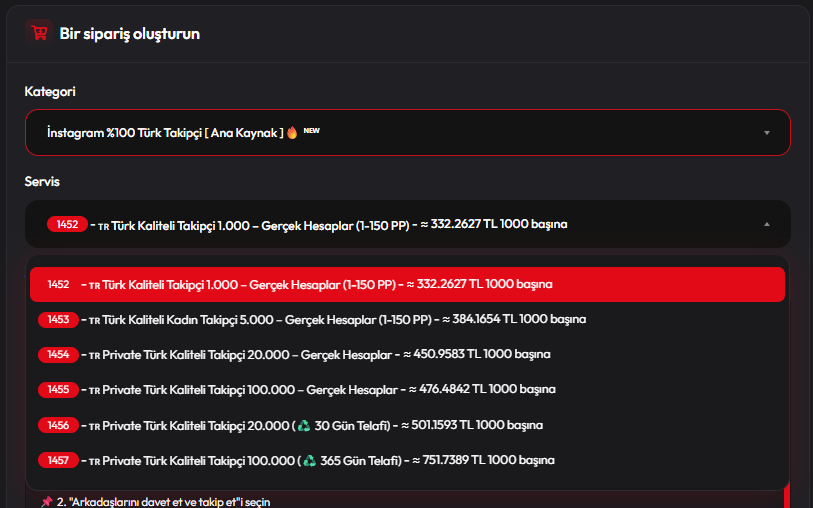Click the shopping cart icon in header
Screen dimensions: 813x508
pyautogui.click(x=39, y=32)
